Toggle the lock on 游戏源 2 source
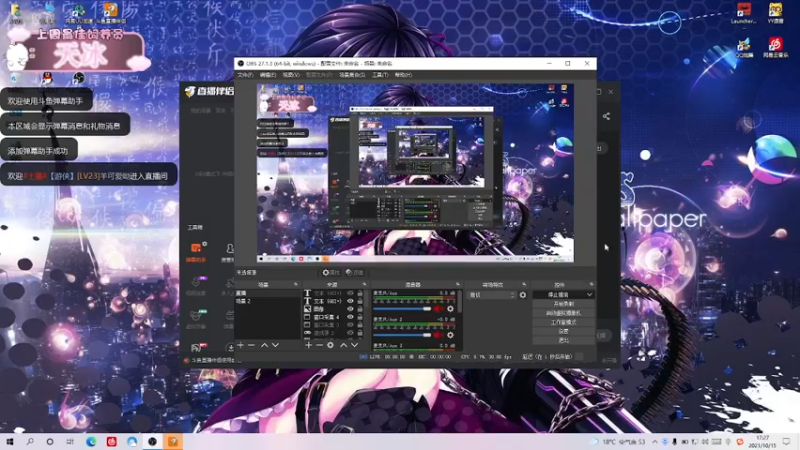800x450 pixels. tap(360, 333)
